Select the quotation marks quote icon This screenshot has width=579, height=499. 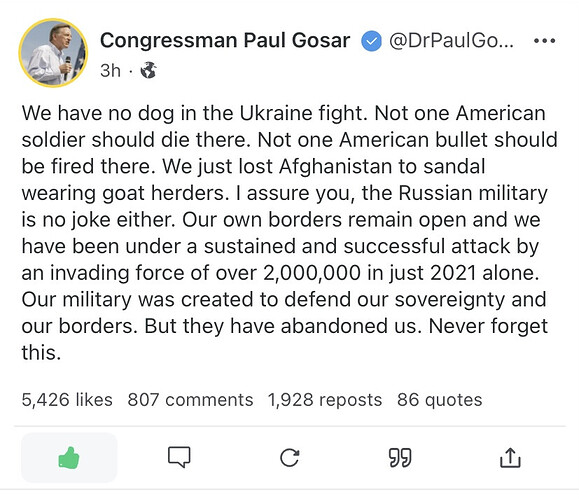click(x=400, y=458)
